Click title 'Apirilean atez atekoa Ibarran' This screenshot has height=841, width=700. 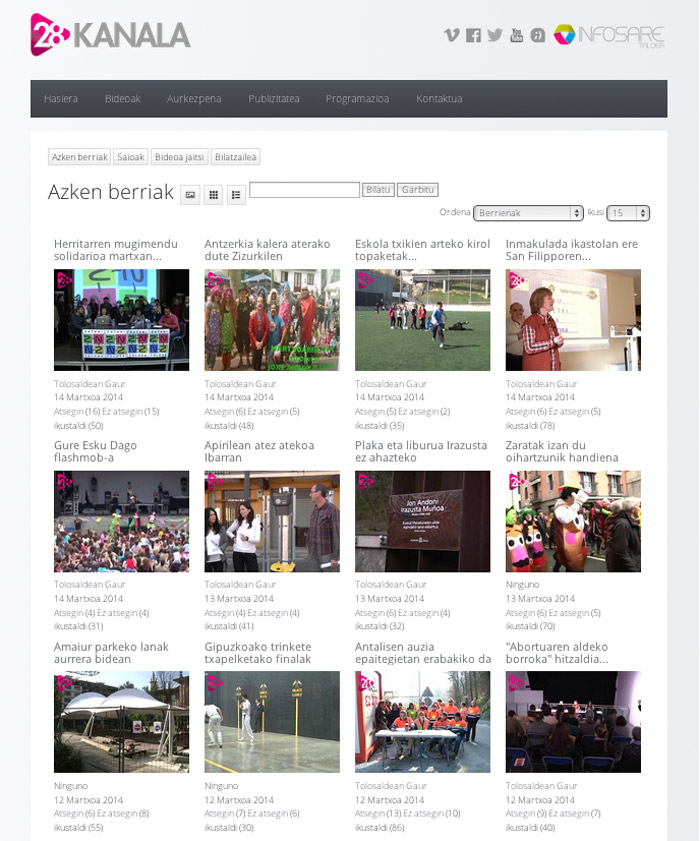click(x=259, y=451)
